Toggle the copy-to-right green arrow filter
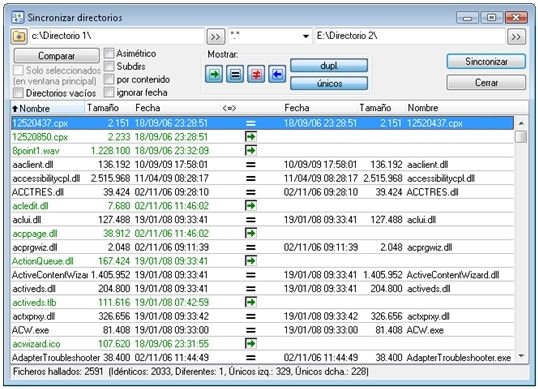 click(x=214, y=74)
